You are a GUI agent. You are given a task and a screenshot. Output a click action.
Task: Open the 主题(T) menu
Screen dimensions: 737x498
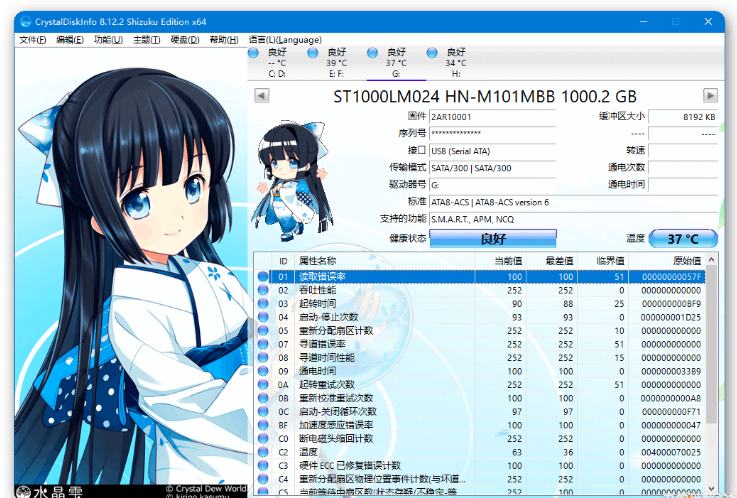click(x=146, y=40)
